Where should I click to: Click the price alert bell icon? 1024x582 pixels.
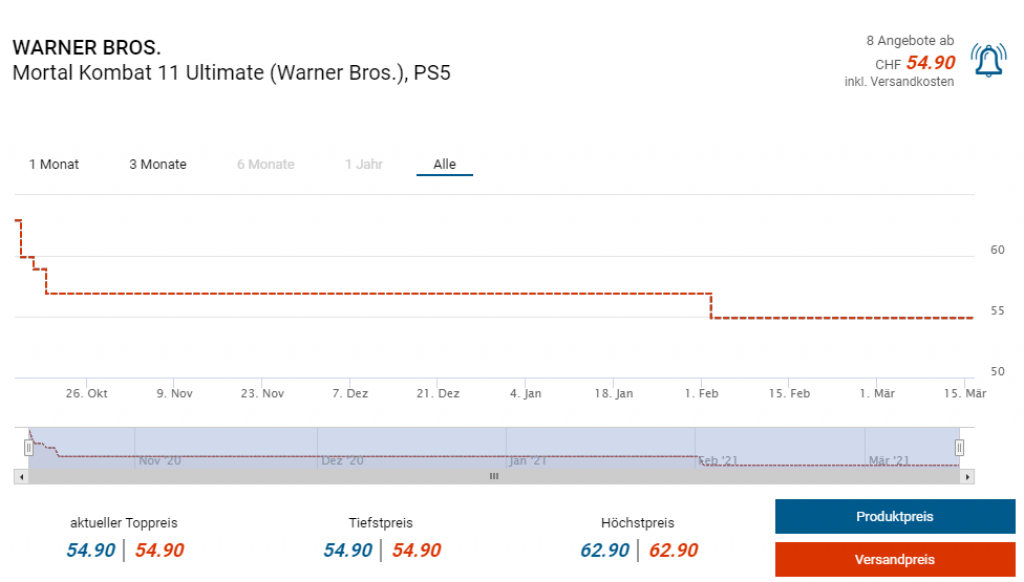pos(989,62)
